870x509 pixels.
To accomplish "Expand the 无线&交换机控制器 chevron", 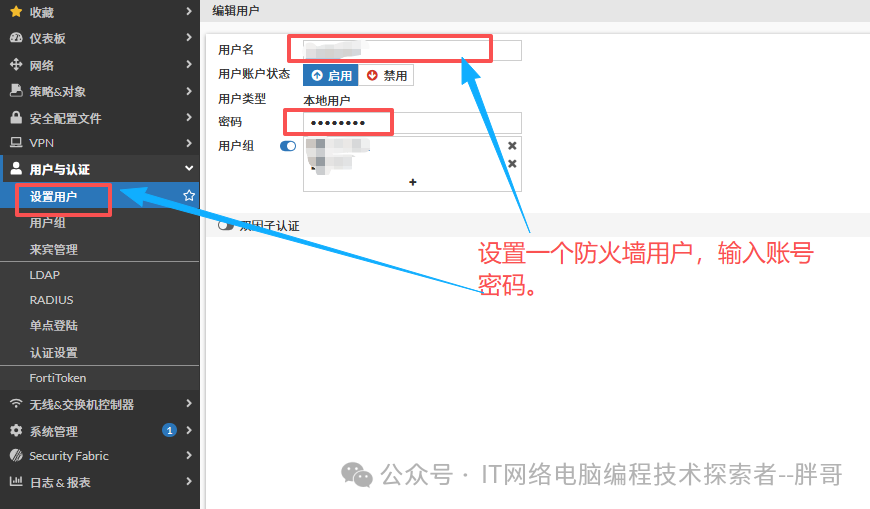I will (x=189, y=403).
